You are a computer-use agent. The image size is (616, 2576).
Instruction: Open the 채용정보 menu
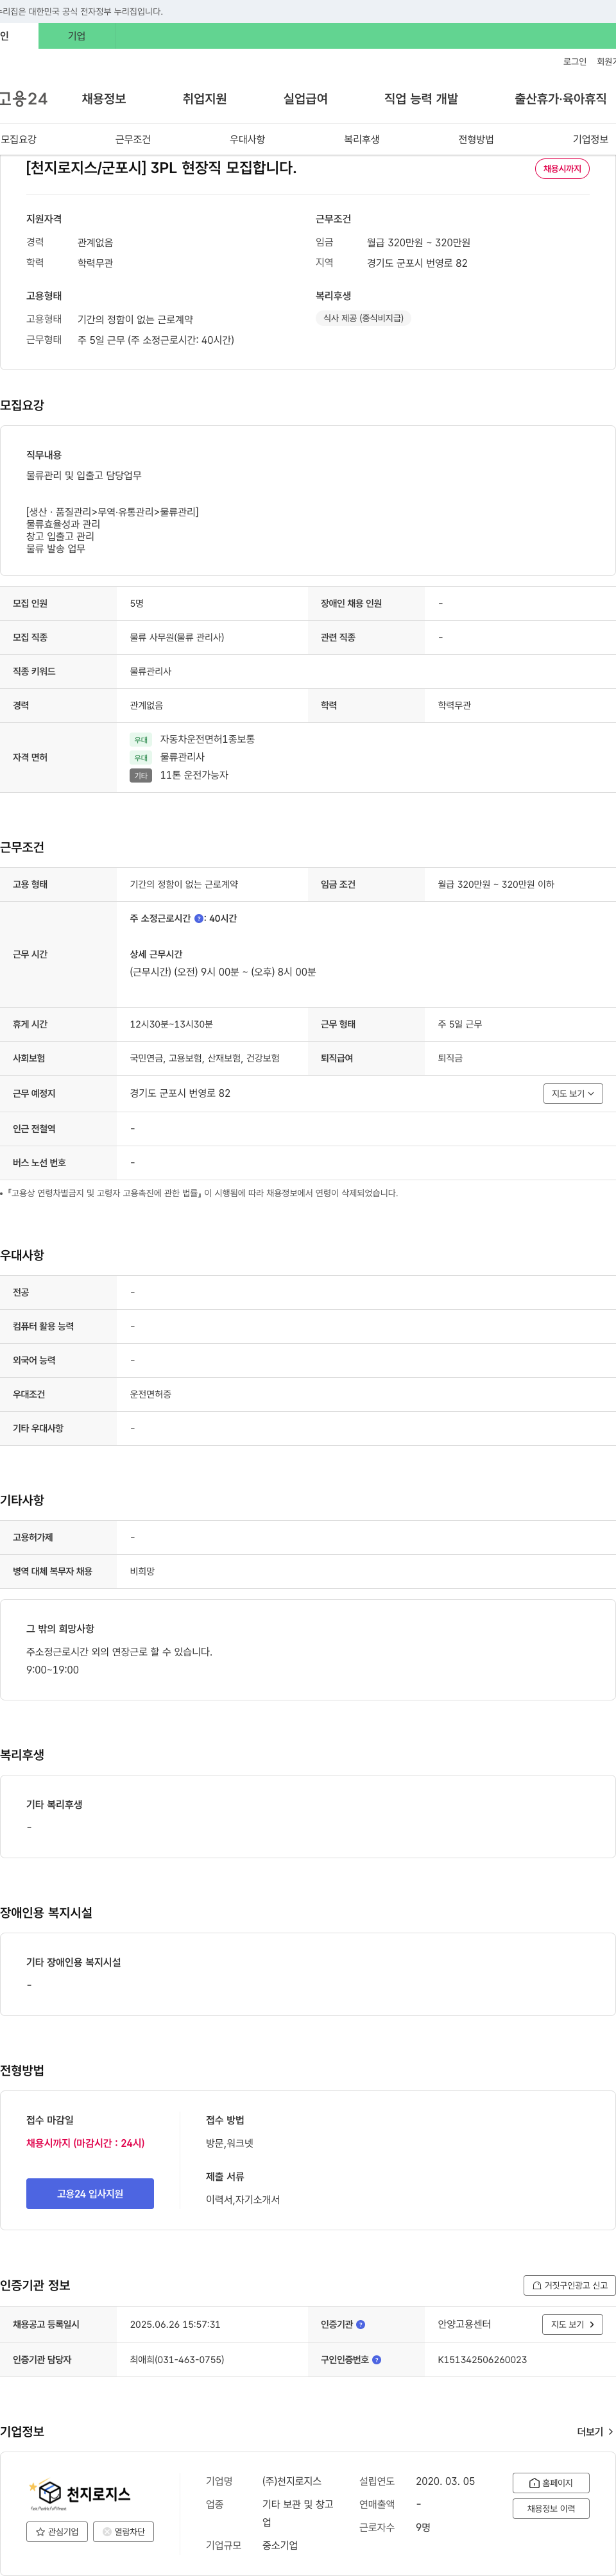(104, 99)
